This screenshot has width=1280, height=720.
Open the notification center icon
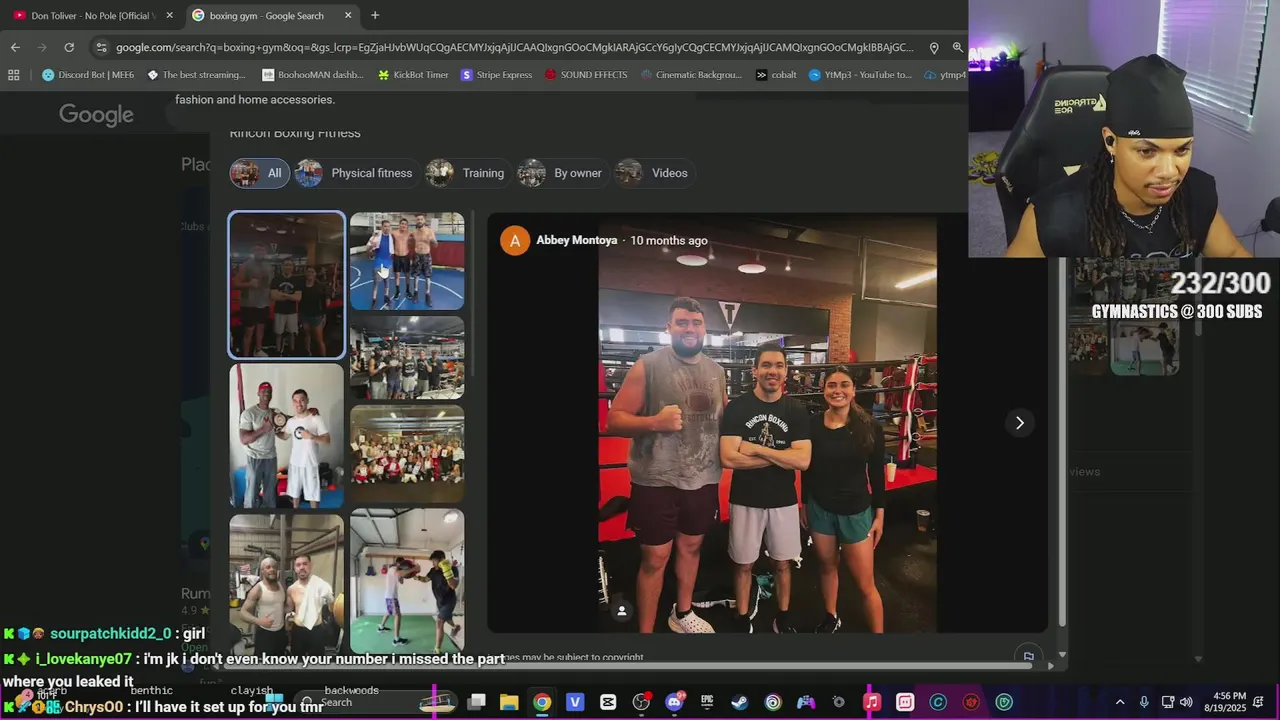tap(1258, 702)
